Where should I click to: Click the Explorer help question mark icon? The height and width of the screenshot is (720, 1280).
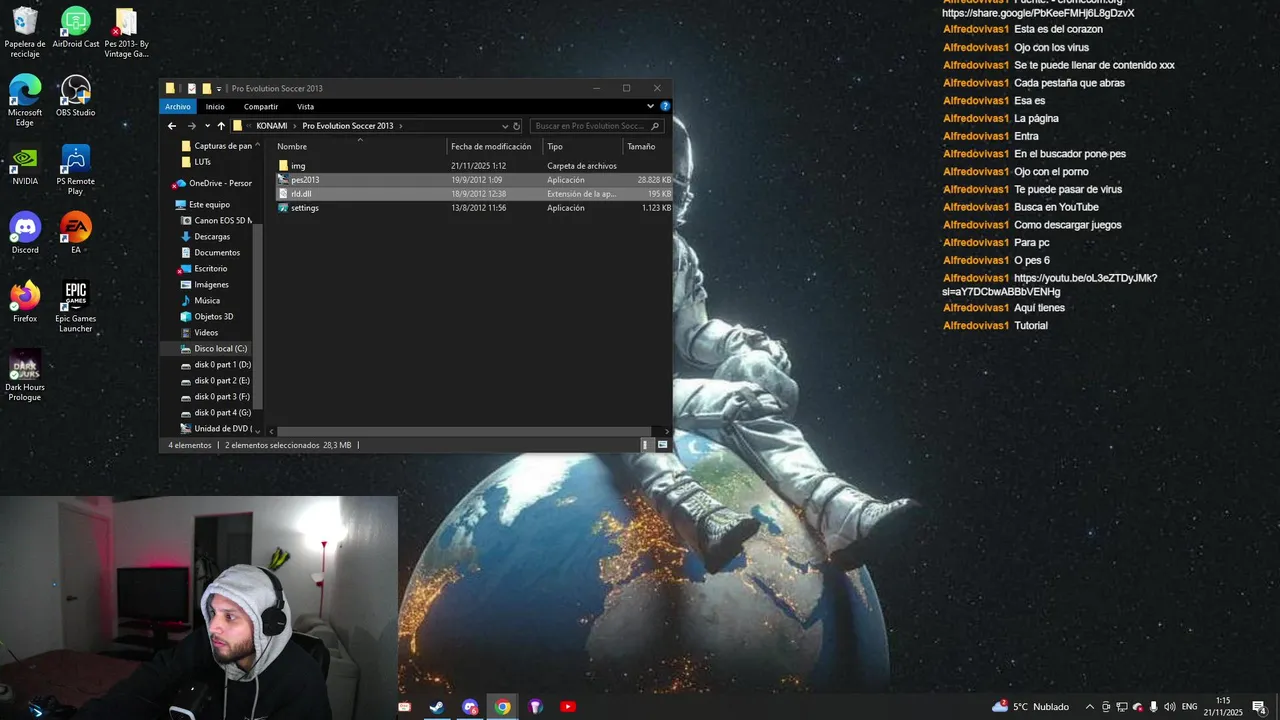point(665,106)
